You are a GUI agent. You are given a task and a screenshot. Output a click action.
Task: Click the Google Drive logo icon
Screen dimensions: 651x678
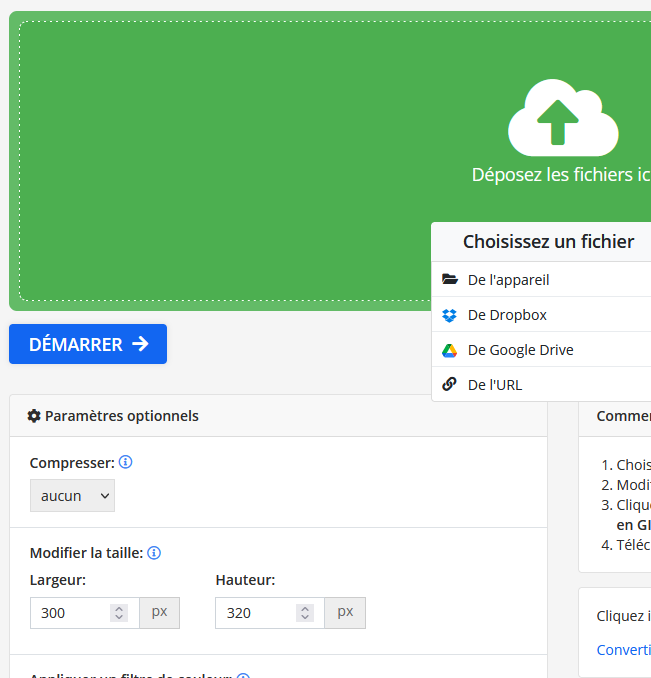pyautogui.click(x=449, y=350)
